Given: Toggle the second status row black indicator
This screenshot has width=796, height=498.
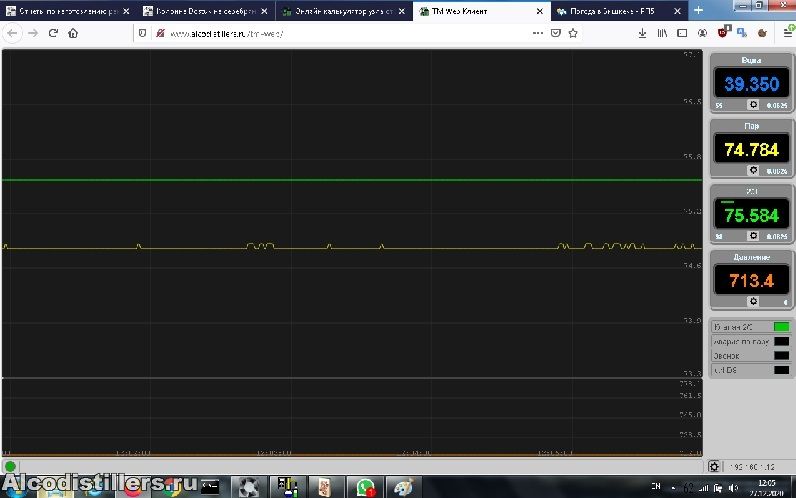Looking at the screenshot, I should (x=781, y=341).
